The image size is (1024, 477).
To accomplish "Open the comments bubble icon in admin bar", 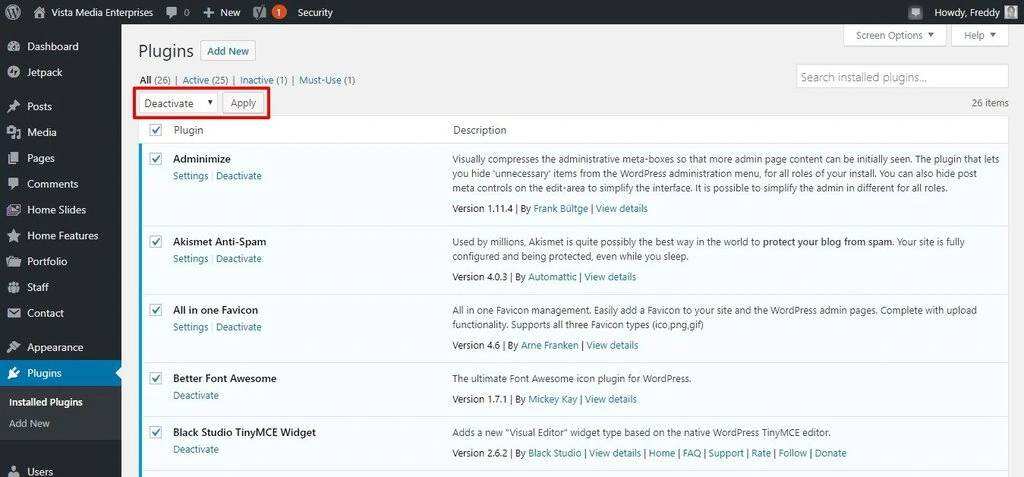I will point(172,13).
